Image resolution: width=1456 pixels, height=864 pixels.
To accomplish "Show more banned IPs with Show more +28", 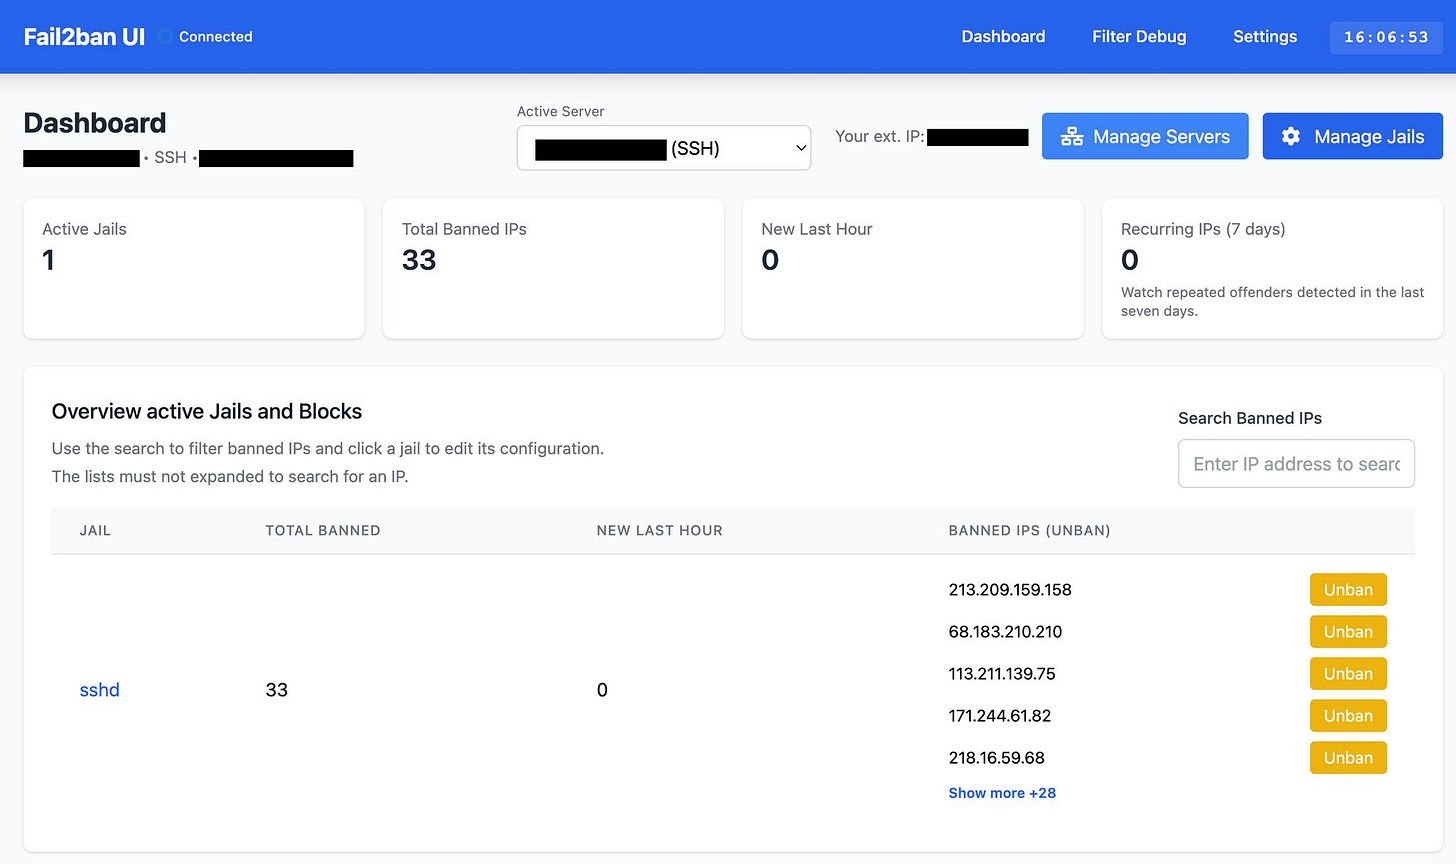I will (x=1001, y=792).
